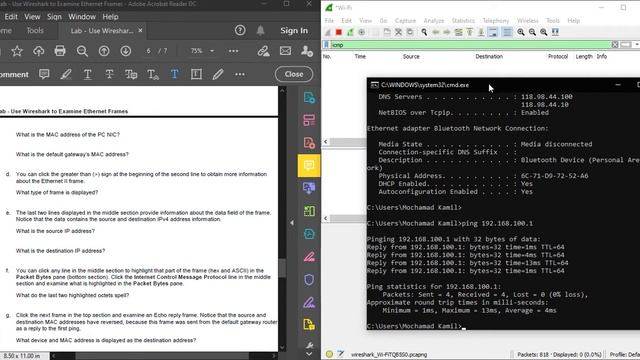This screenshot has height=360, width=640.
Task: Expand more tools chevron at sidebar bottom
Action: point(309,354)
